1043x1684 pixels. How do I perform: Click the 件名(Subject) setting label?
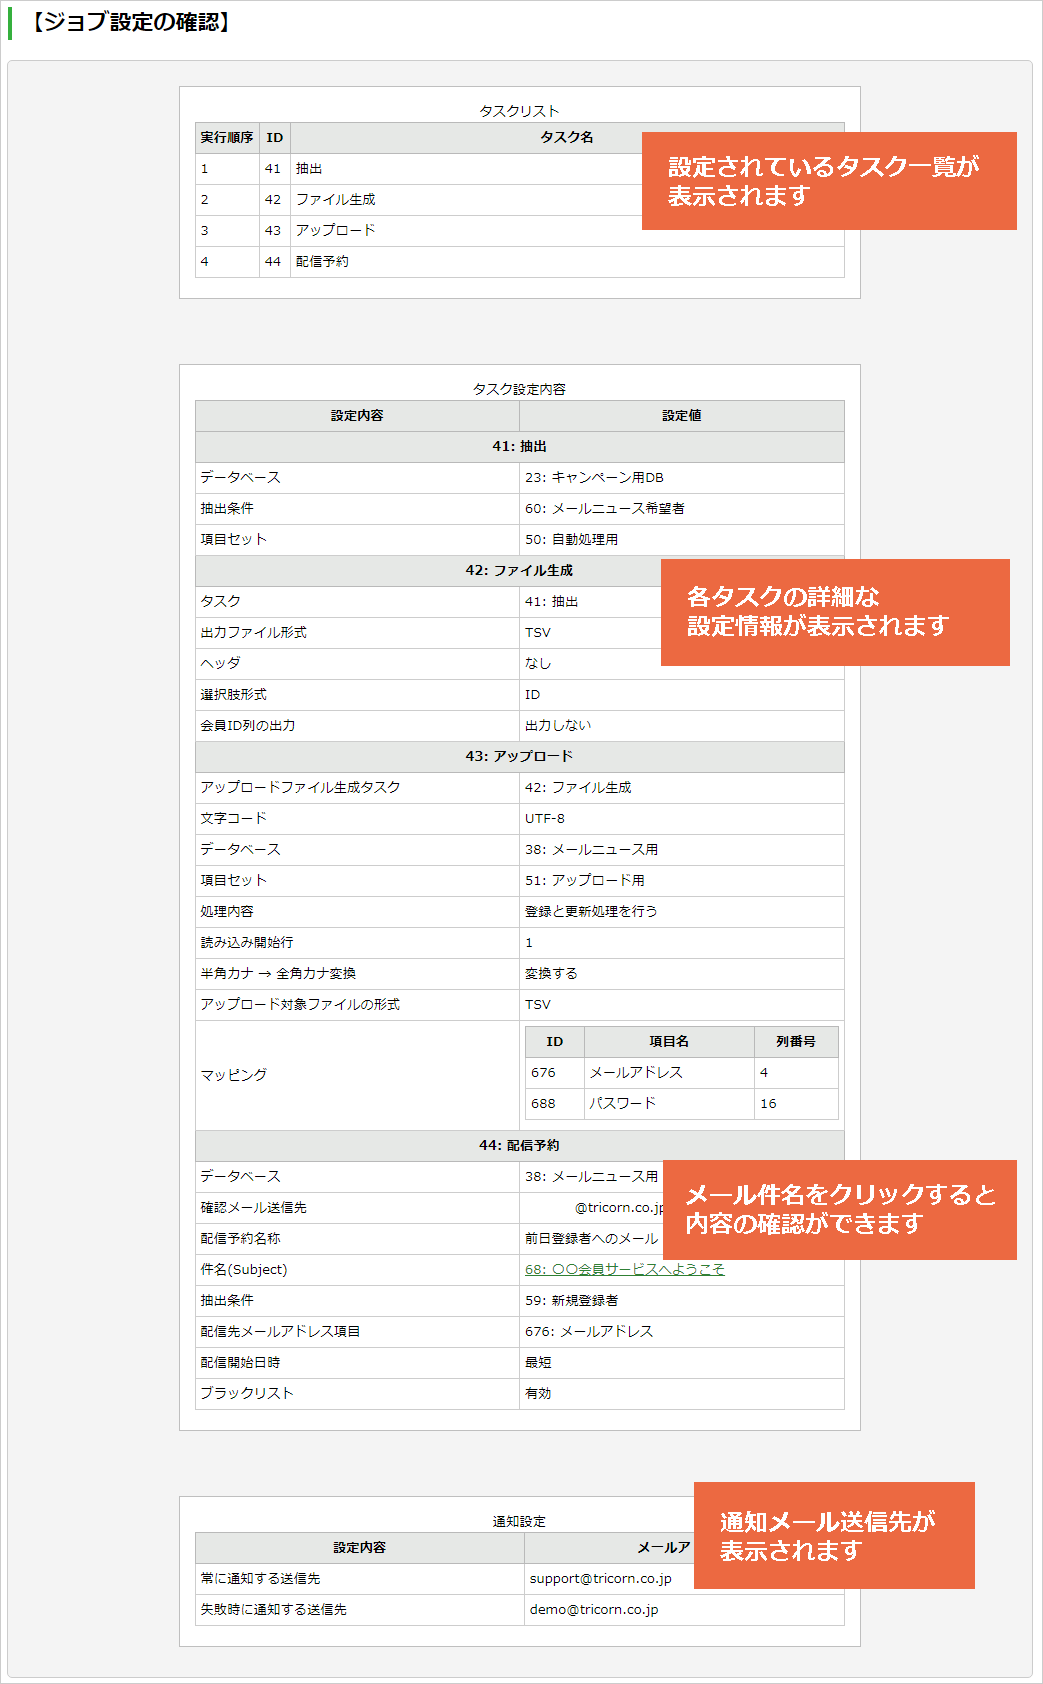pos(243,1270)
